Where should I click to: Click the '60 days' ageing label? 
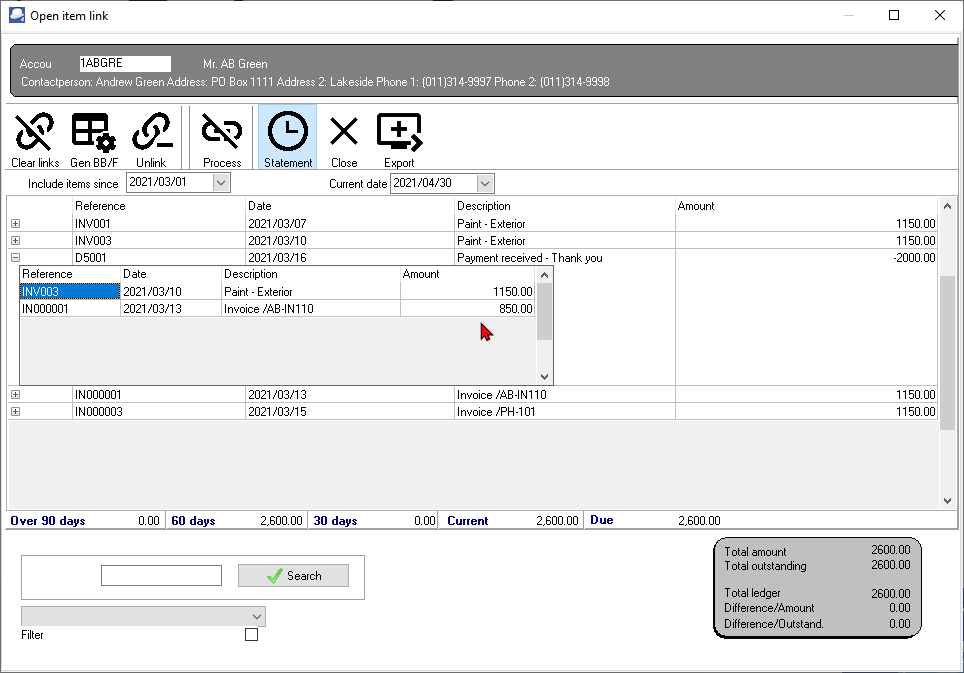[193, 521]
